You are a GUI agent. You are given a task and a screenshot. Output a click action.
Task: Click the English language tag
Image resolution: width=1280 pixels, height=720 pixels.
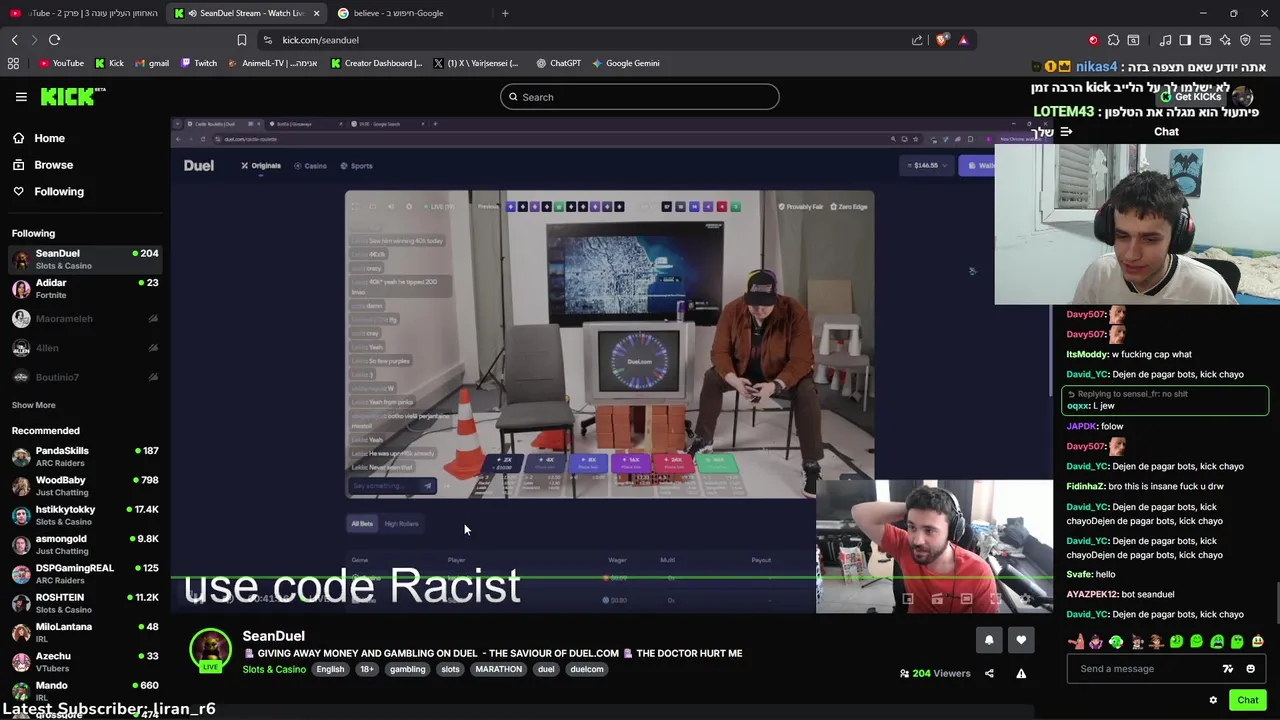[x=330, y=669]
